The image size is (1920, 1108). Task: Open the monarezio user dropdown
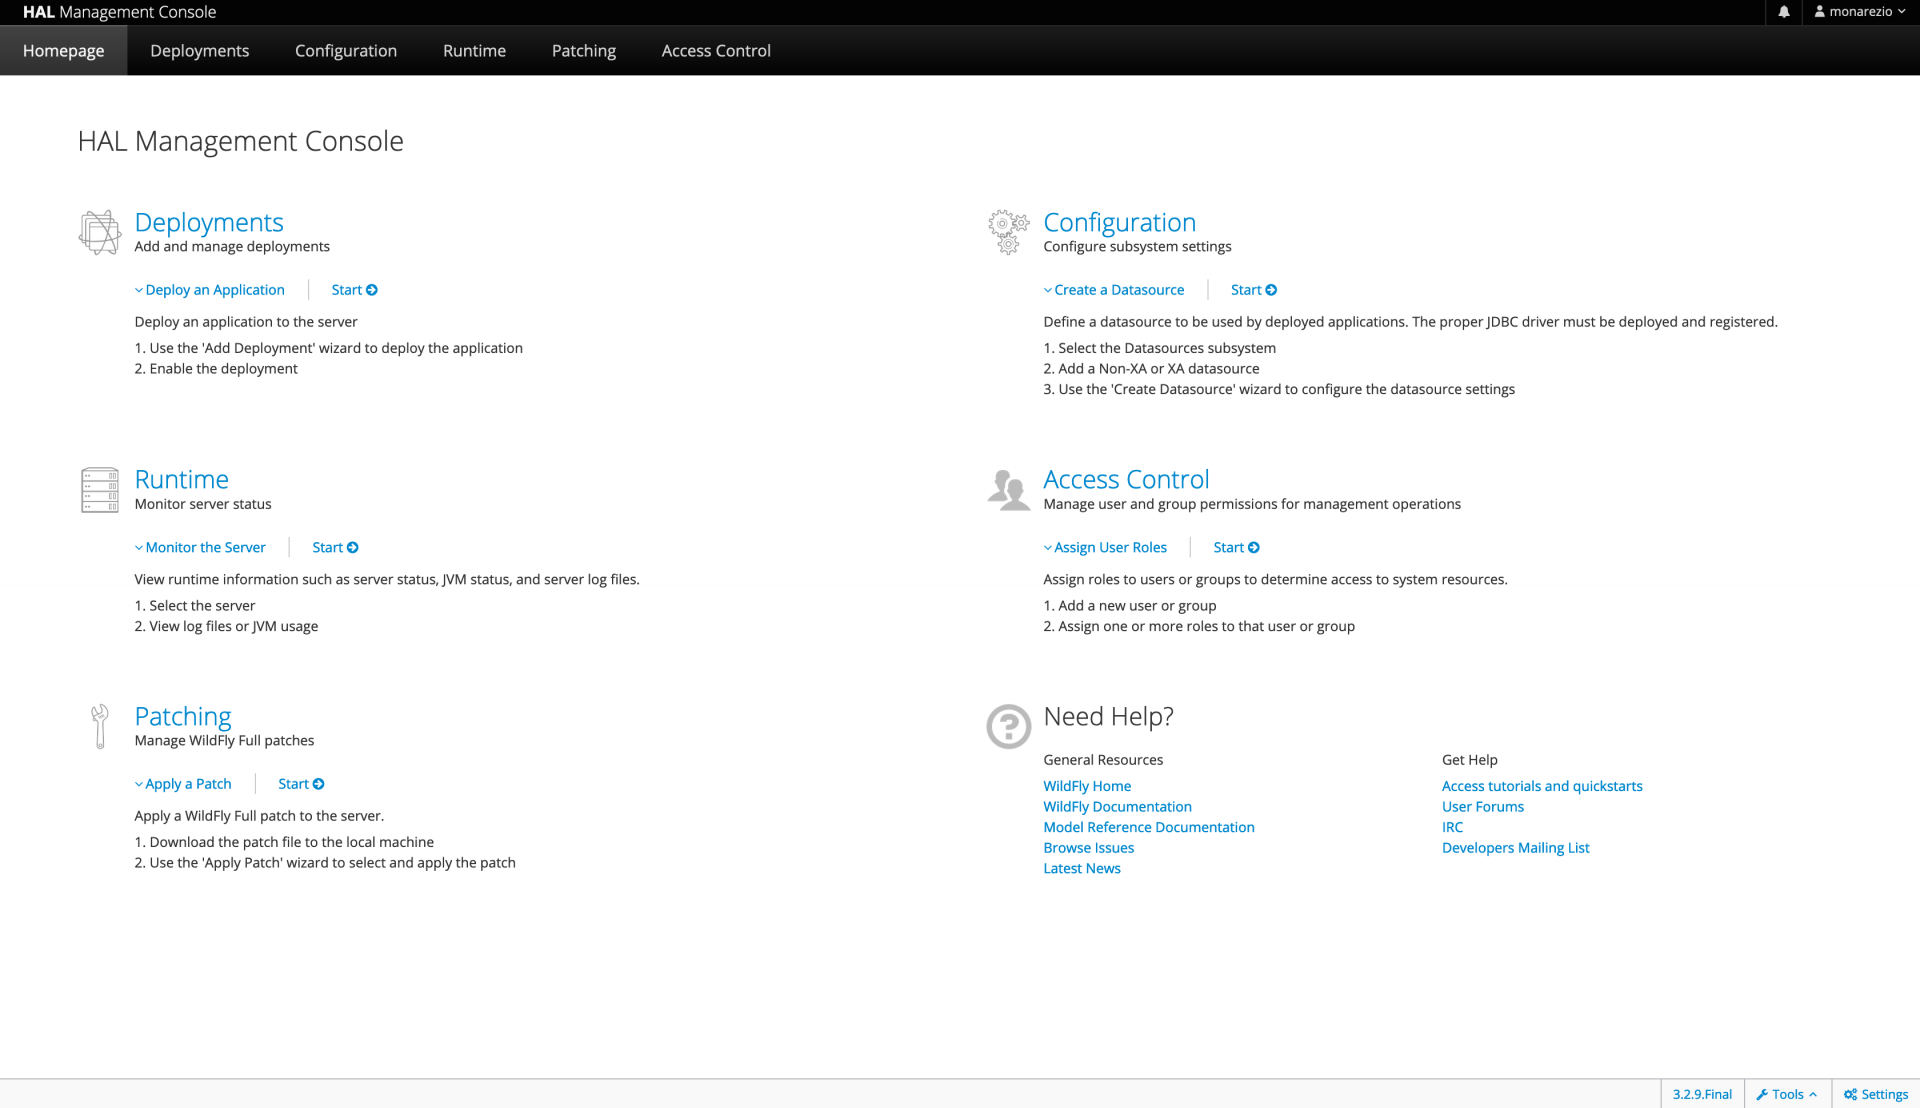click(x=1860, y=12)
